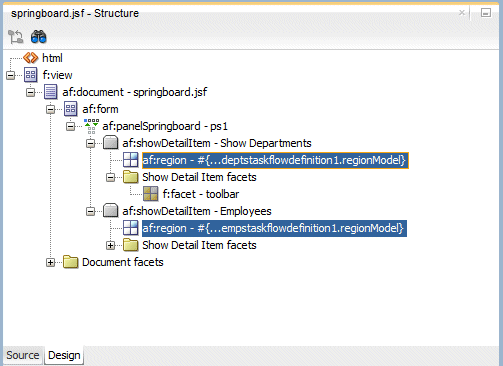This screenshot has width=503, height=366.
Task: Minimize the Structure panel
Action: [x=486, y=13]
